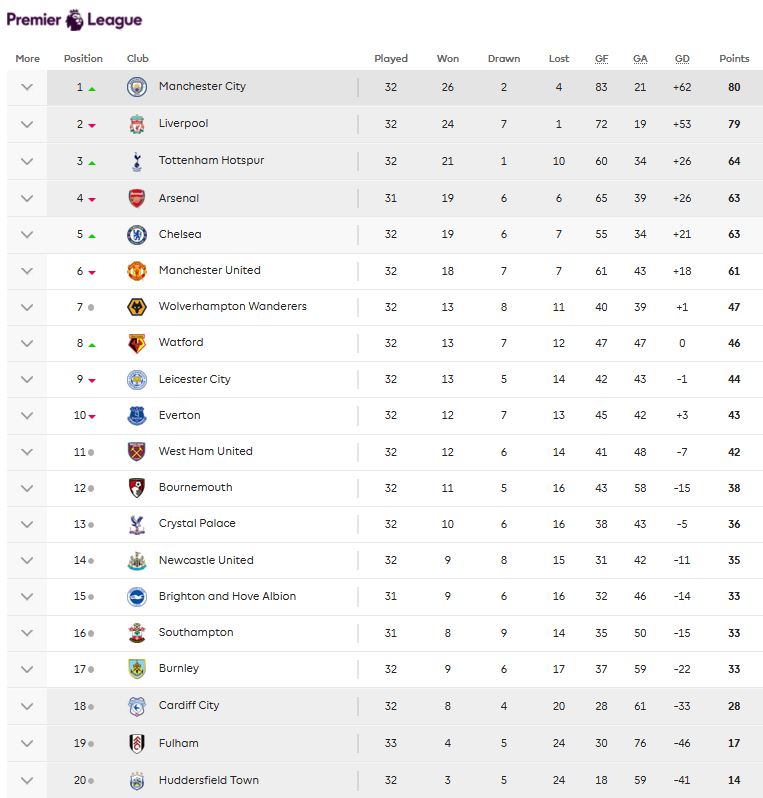Expand details for Cardiff City
The image size is (763, 798).
pos(27,706)
